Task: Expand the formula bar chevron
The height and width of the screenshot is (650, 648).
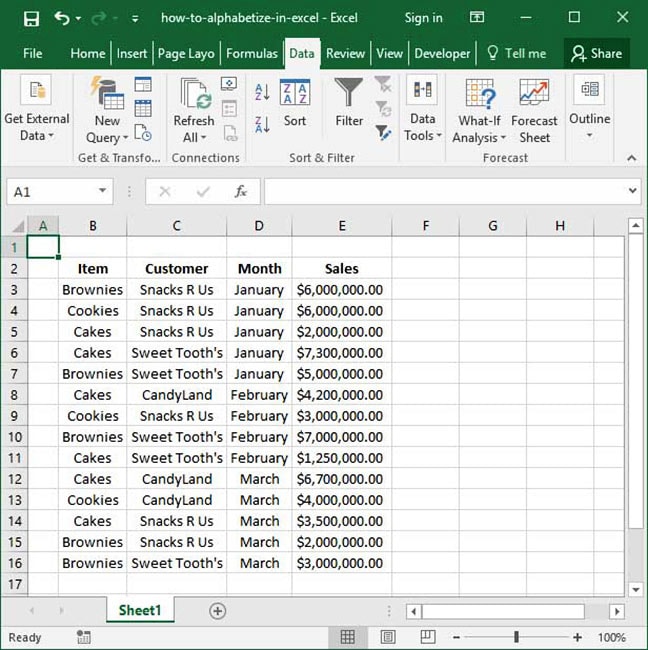Action: pyautogui.click(x=632, y=191)
